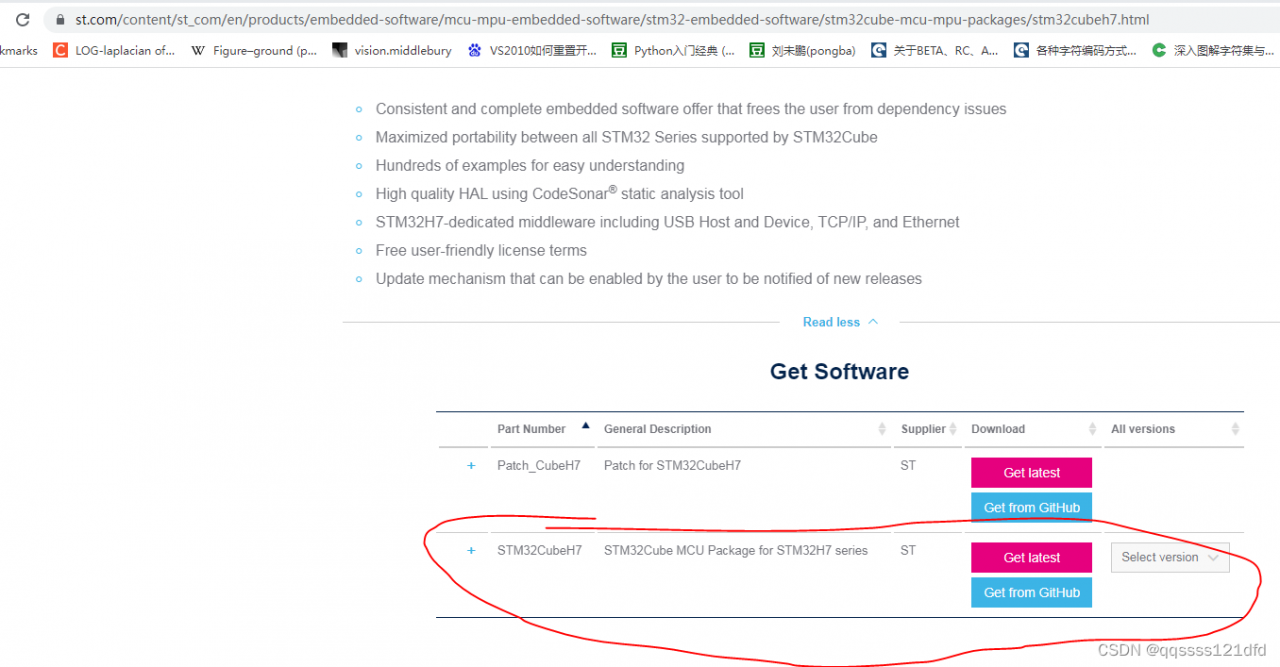
Task: Click 'Hundreds of examples for easy understanding'
Action: [x=530, y=166]
